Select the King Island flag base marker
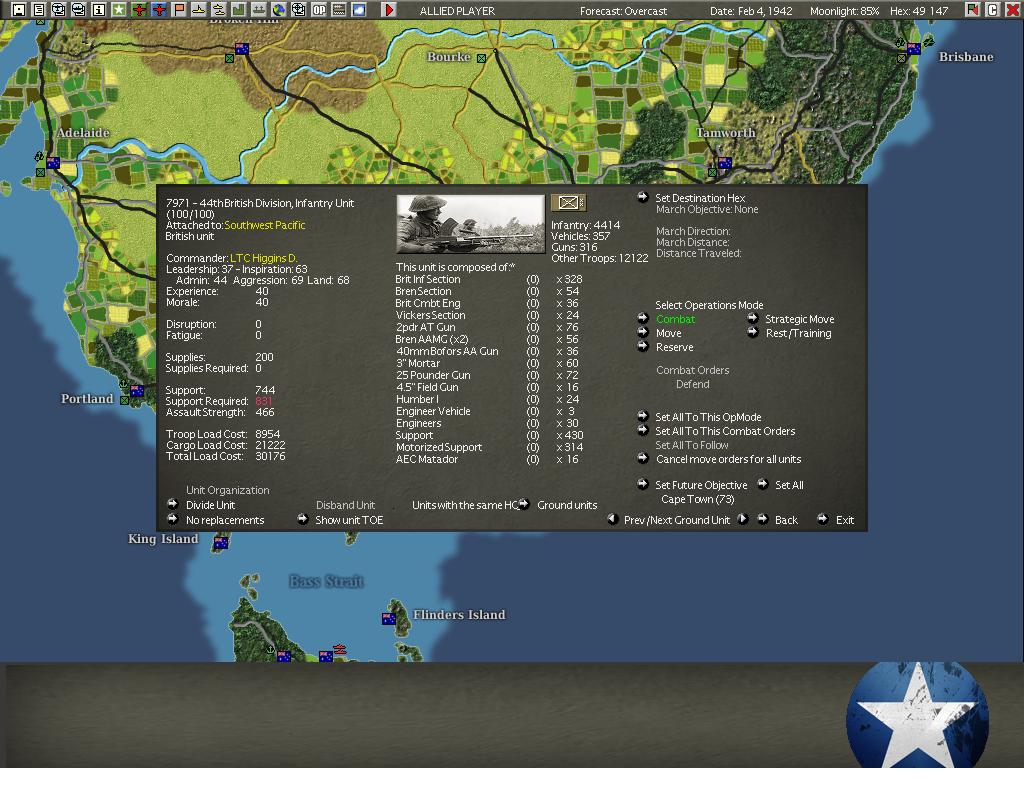 pos(221,543)
